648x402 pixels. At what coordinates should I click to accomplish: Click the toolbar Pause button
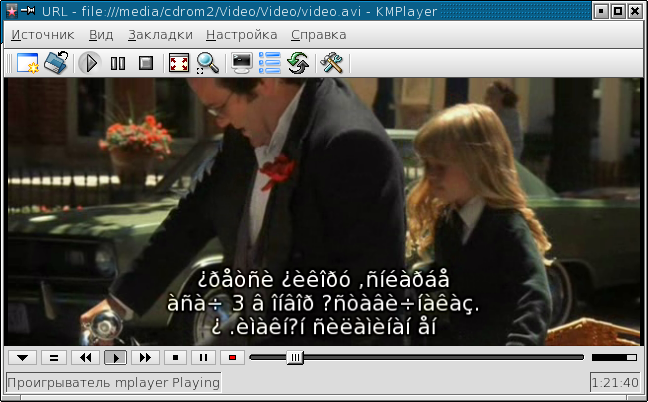[118, 63]
